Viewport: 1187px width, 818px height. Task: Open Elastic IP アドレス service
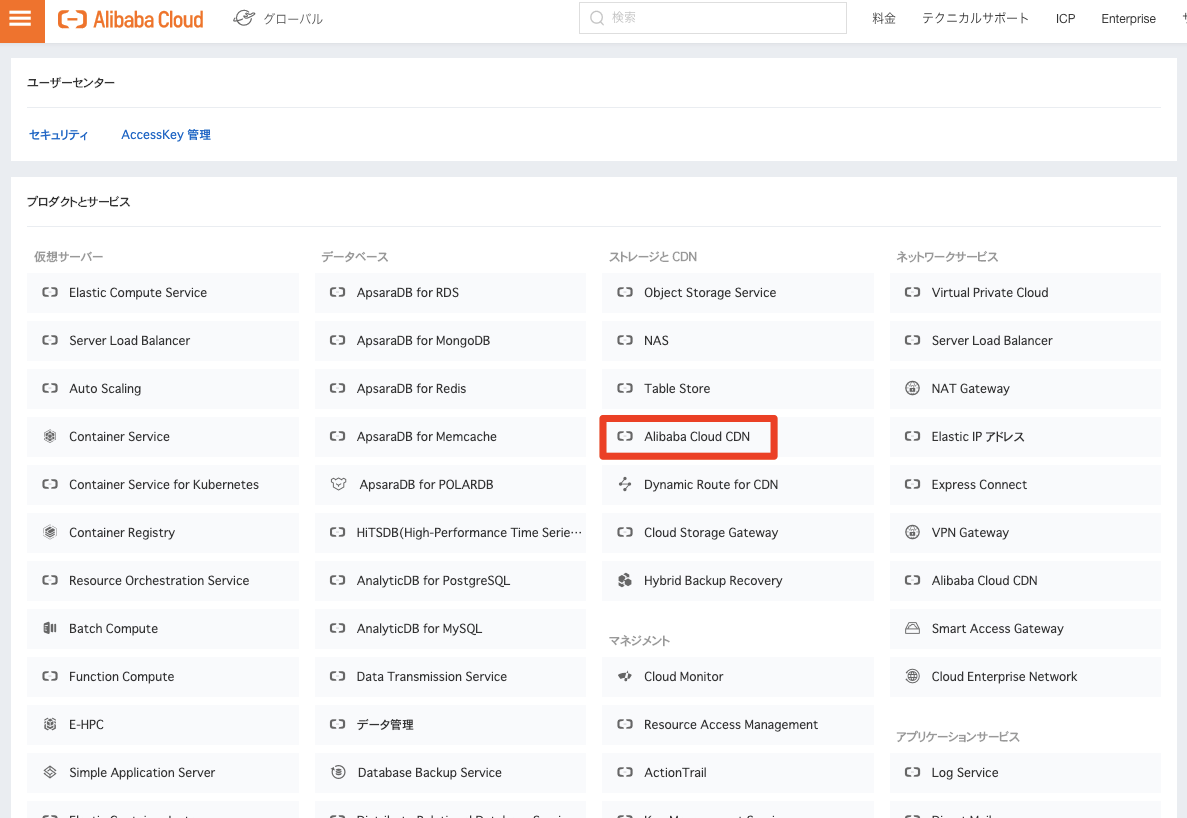(1026, 436)
